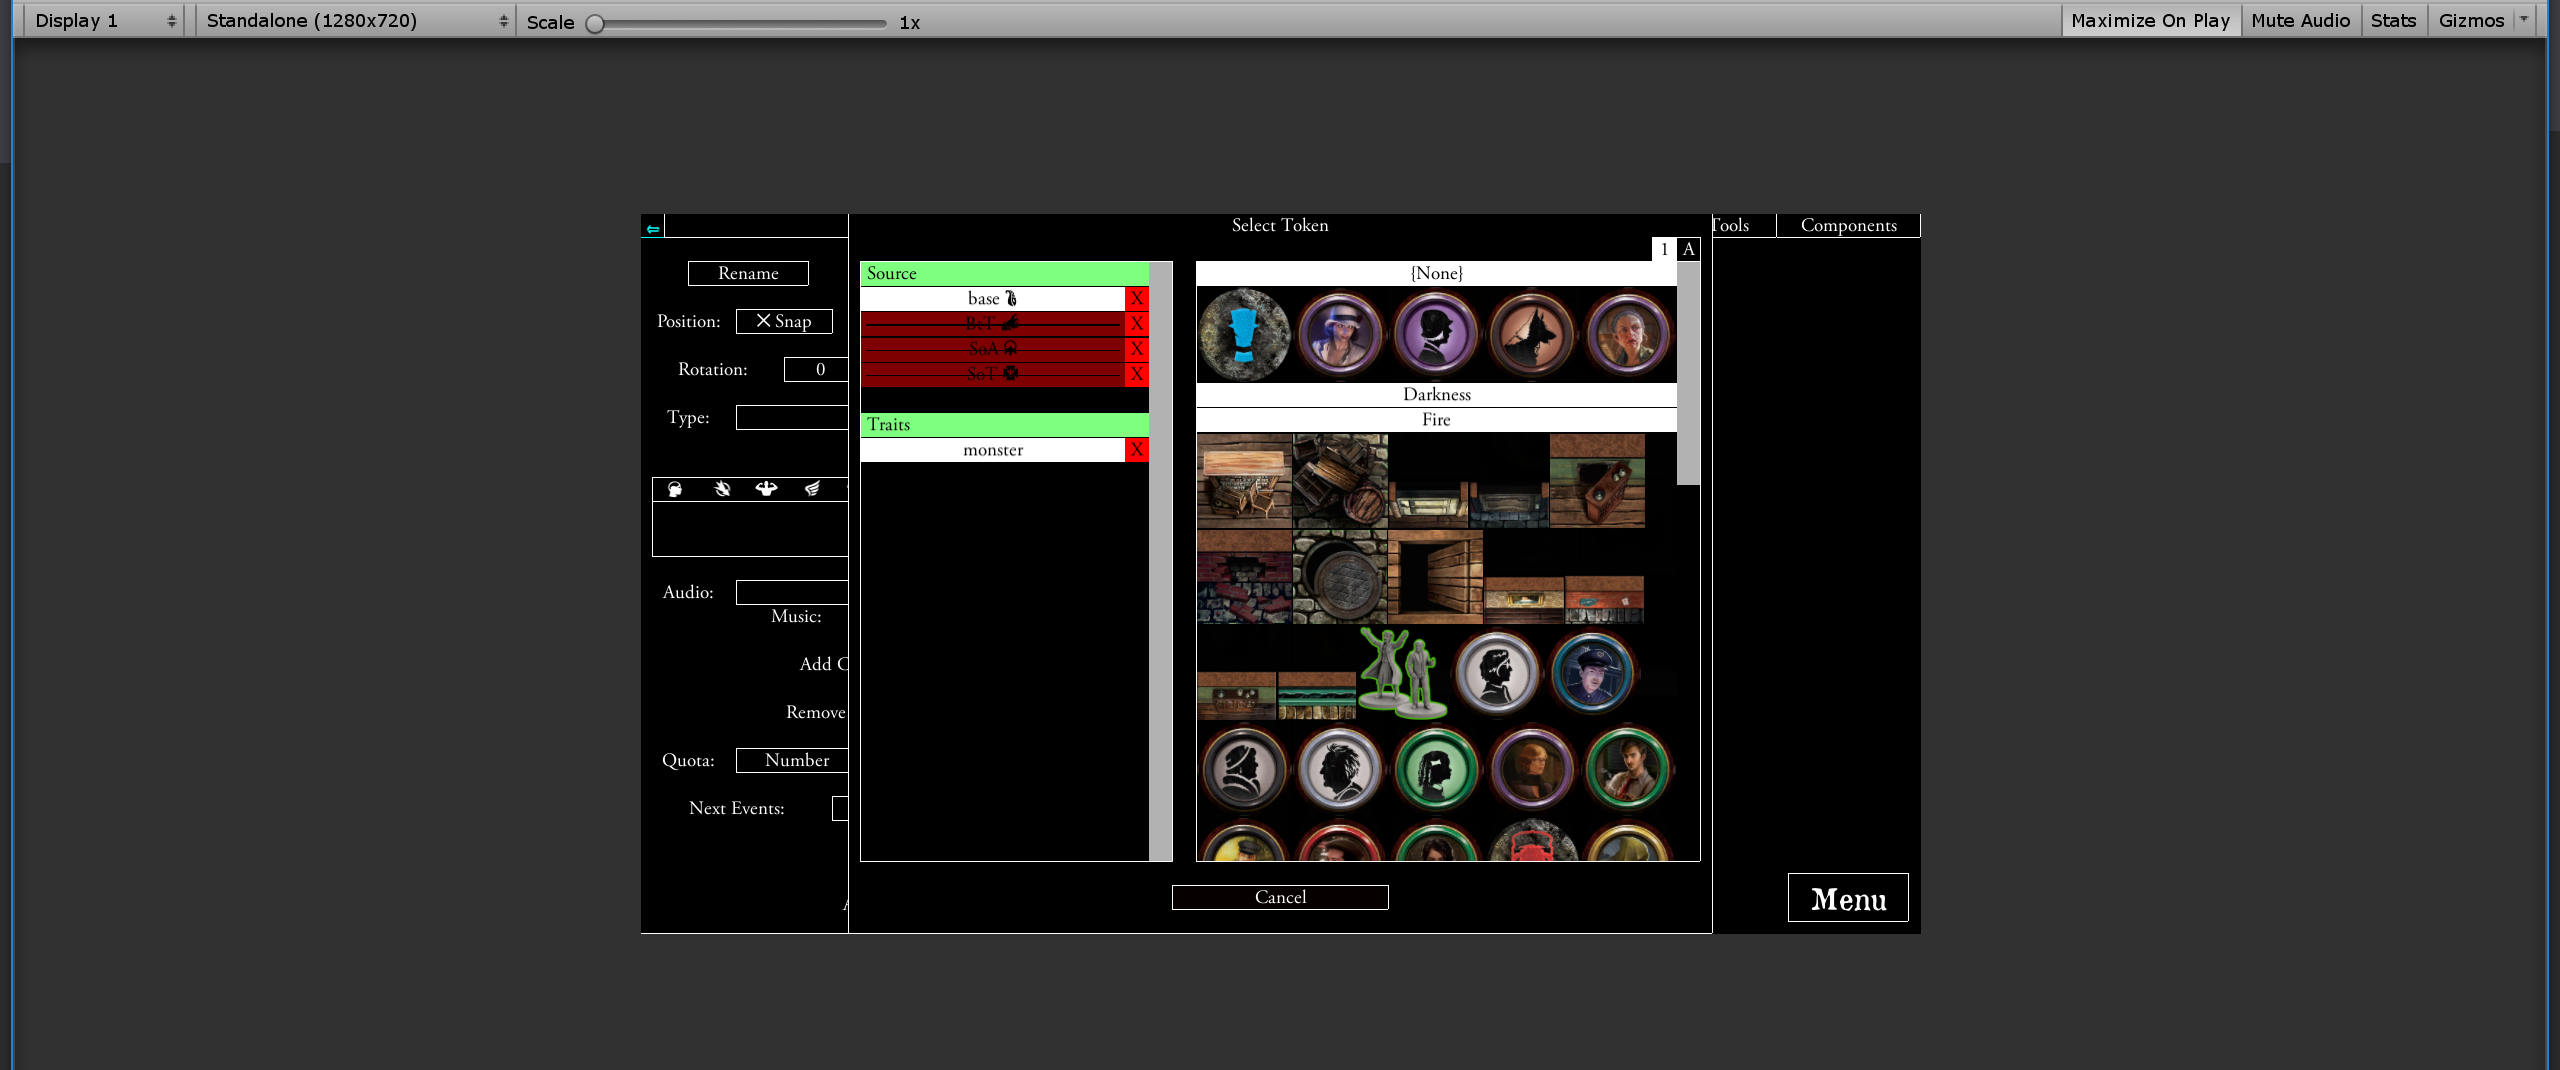Expand the Gizmos dropdown arrow
This screenshot has height=1070, width=2560.
[x=2523, y=20]
